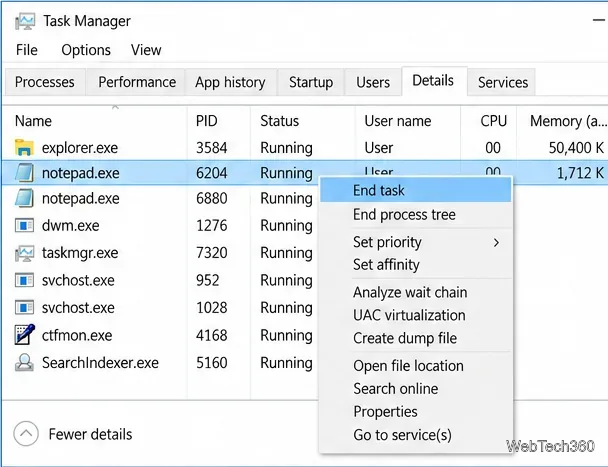
Task: Click the dwm.exe process icon
Action: (24, 225)
